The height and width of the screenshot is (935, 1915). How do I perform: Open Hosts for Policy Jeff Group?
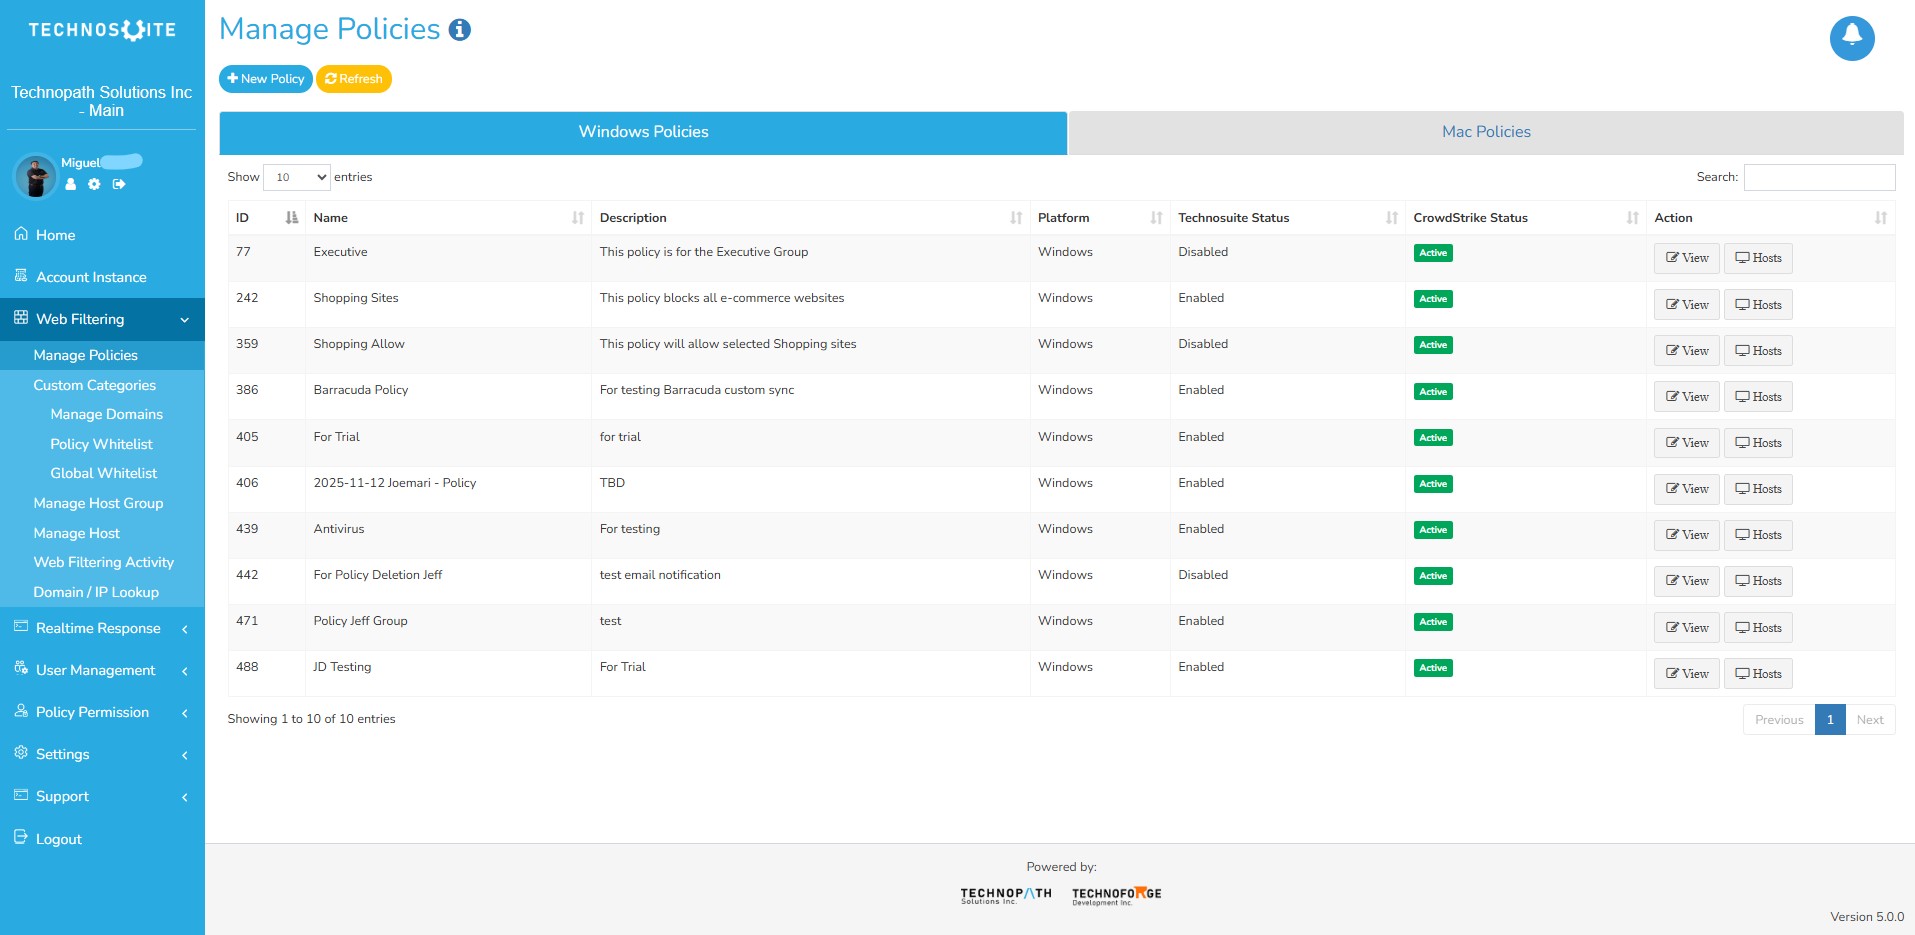[x=1758, y=628]
